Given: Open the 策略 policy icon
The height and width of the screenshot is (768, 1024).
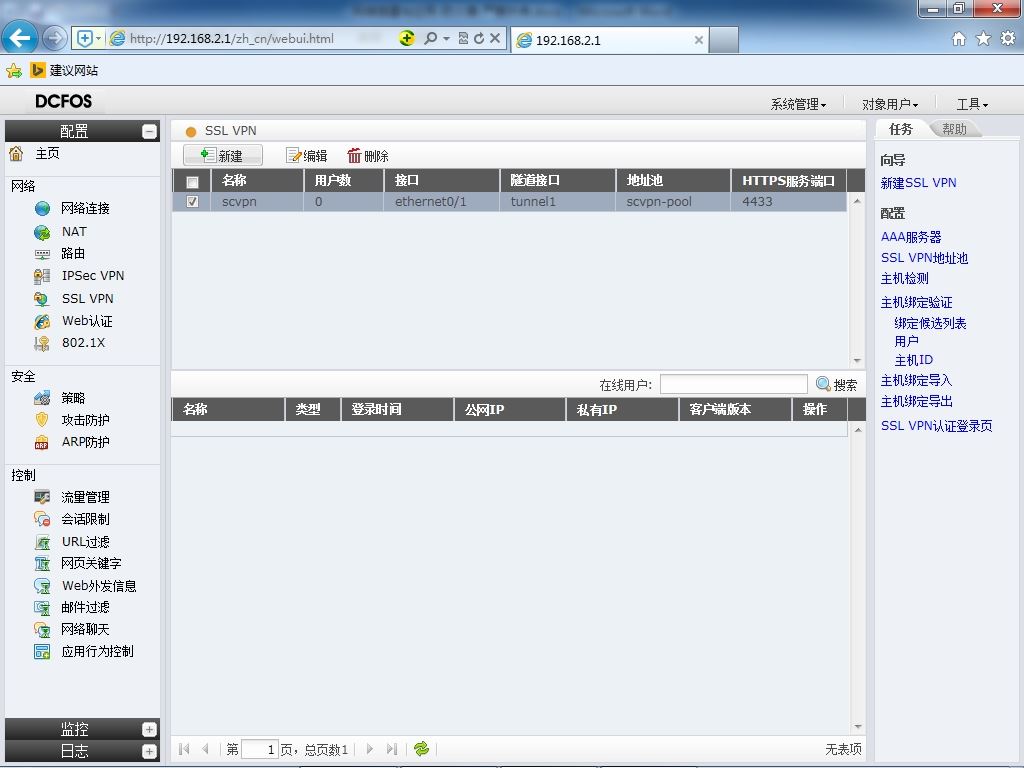Looking at the screenshot, I should (42, 398).
